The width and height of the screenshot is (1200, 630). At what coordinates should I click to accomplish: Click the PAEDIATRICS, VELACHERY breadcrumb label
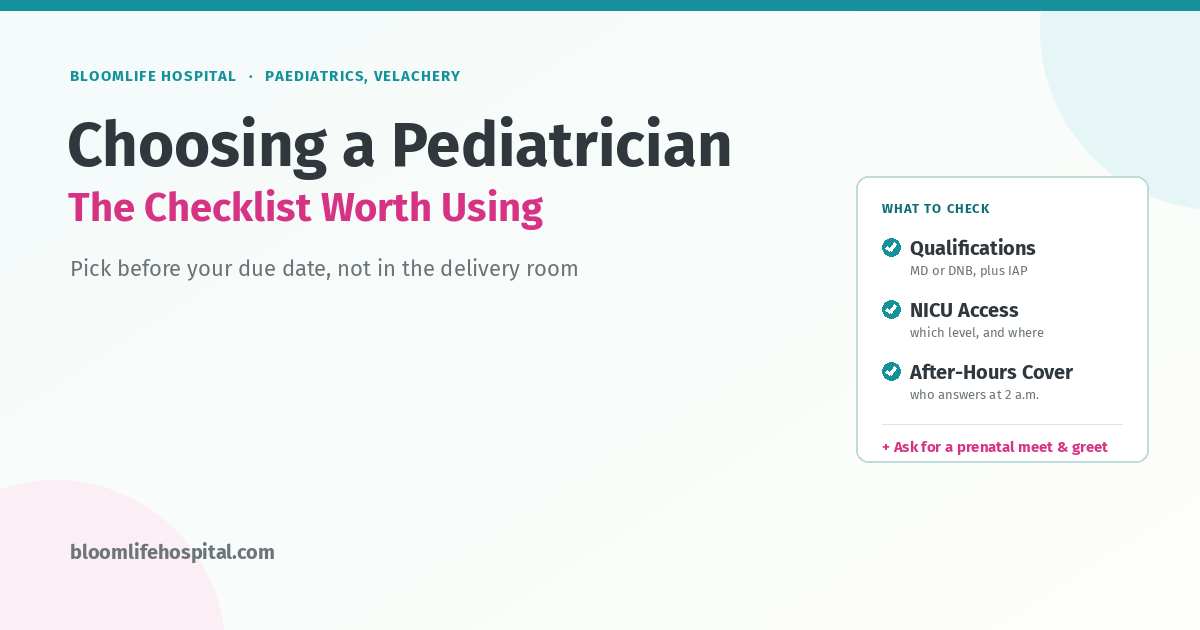tap(362, 76)
